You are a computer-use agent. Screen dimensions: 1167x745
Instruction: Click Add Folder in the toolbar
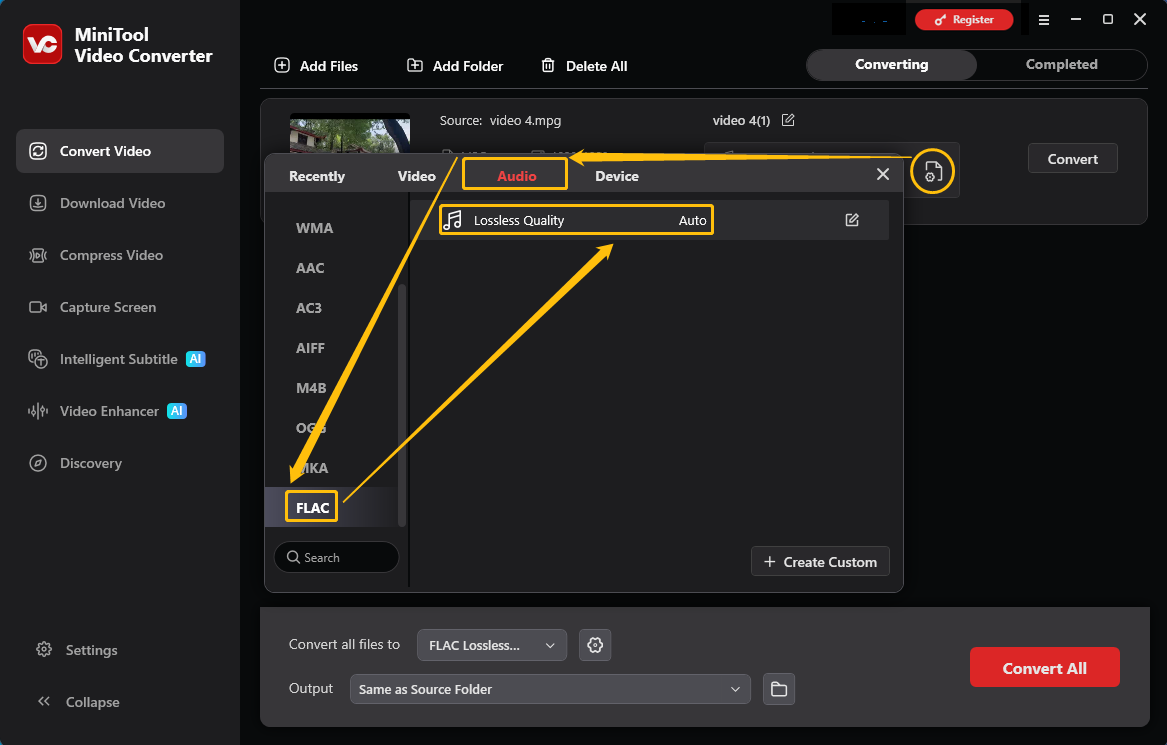455,66
